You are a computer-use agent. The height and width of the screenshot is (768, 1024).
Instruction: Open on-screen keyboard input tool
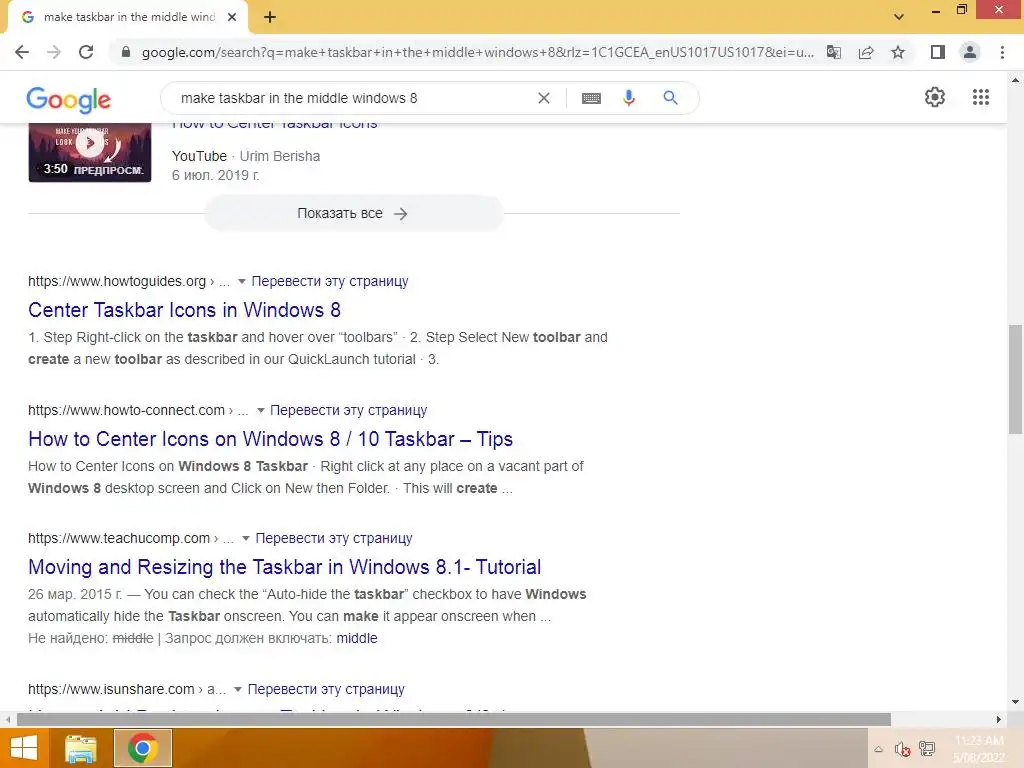591,98
